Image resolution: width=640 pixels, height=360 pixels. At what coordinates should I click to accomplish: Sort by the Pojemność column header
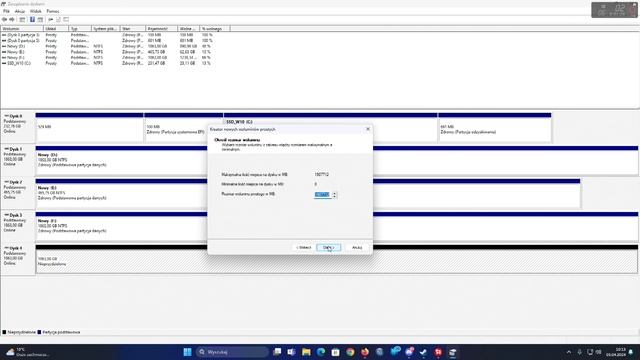pos(162,29)
